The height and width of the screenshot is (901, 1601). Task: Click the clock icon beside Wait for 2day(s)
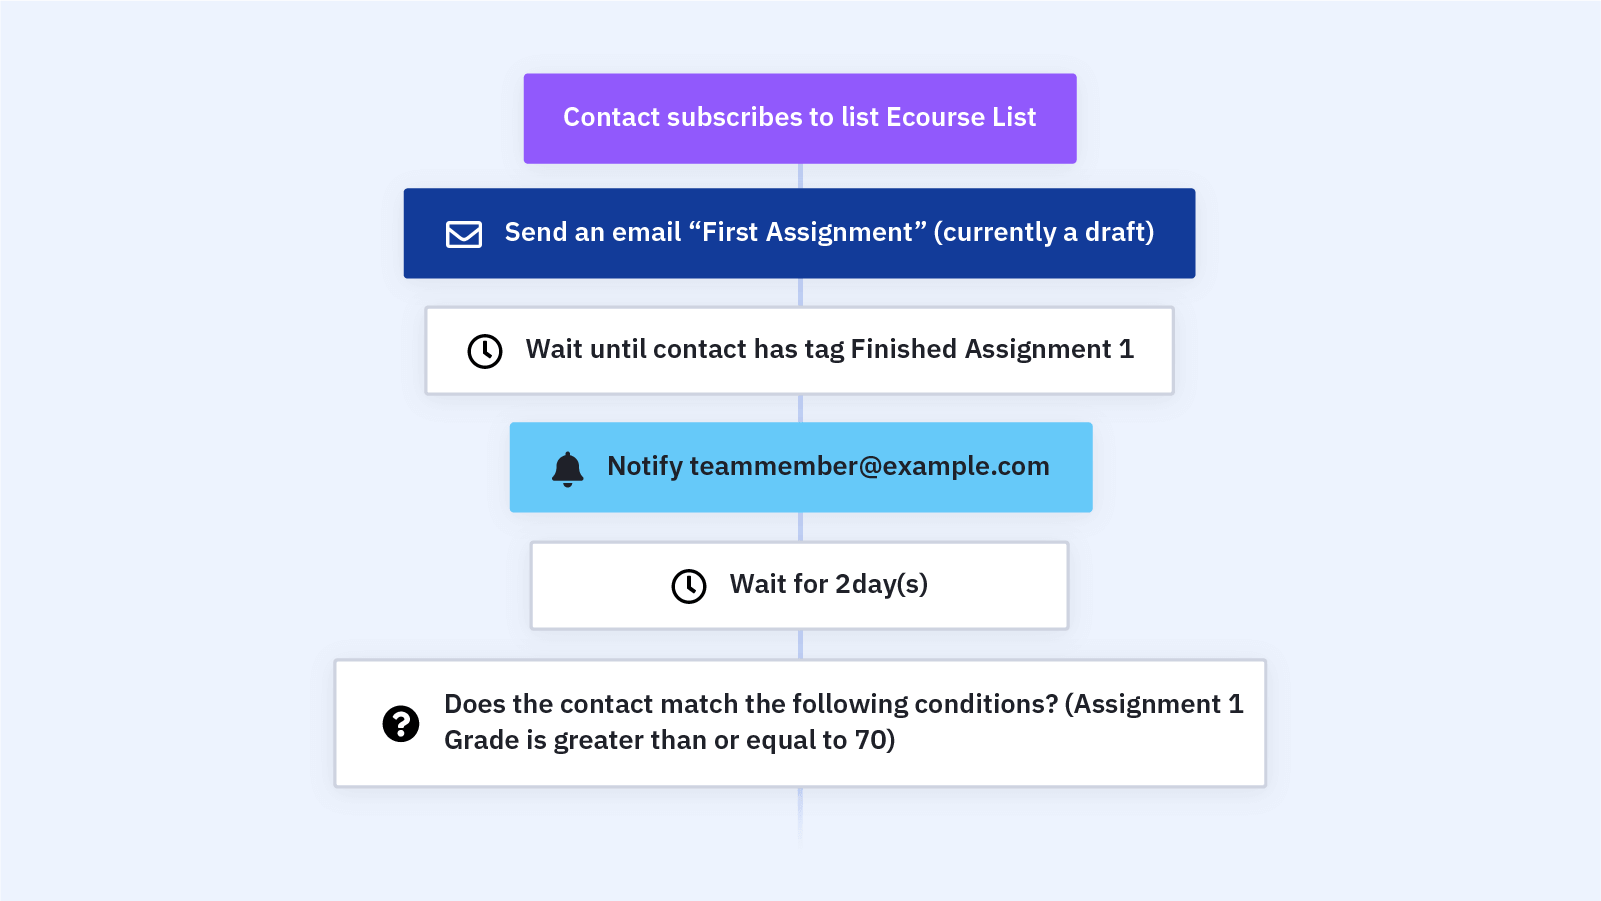(x=689, y=586)
